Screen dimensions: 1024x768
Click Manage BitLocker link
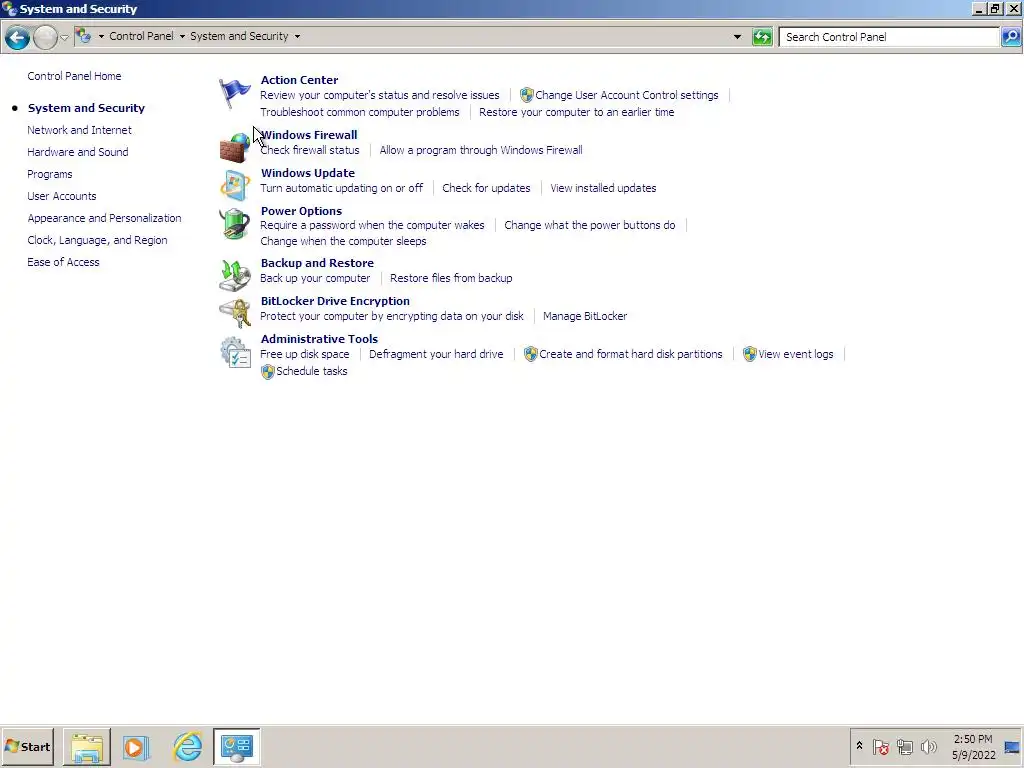pyautogui.click(x=584, y=316)
